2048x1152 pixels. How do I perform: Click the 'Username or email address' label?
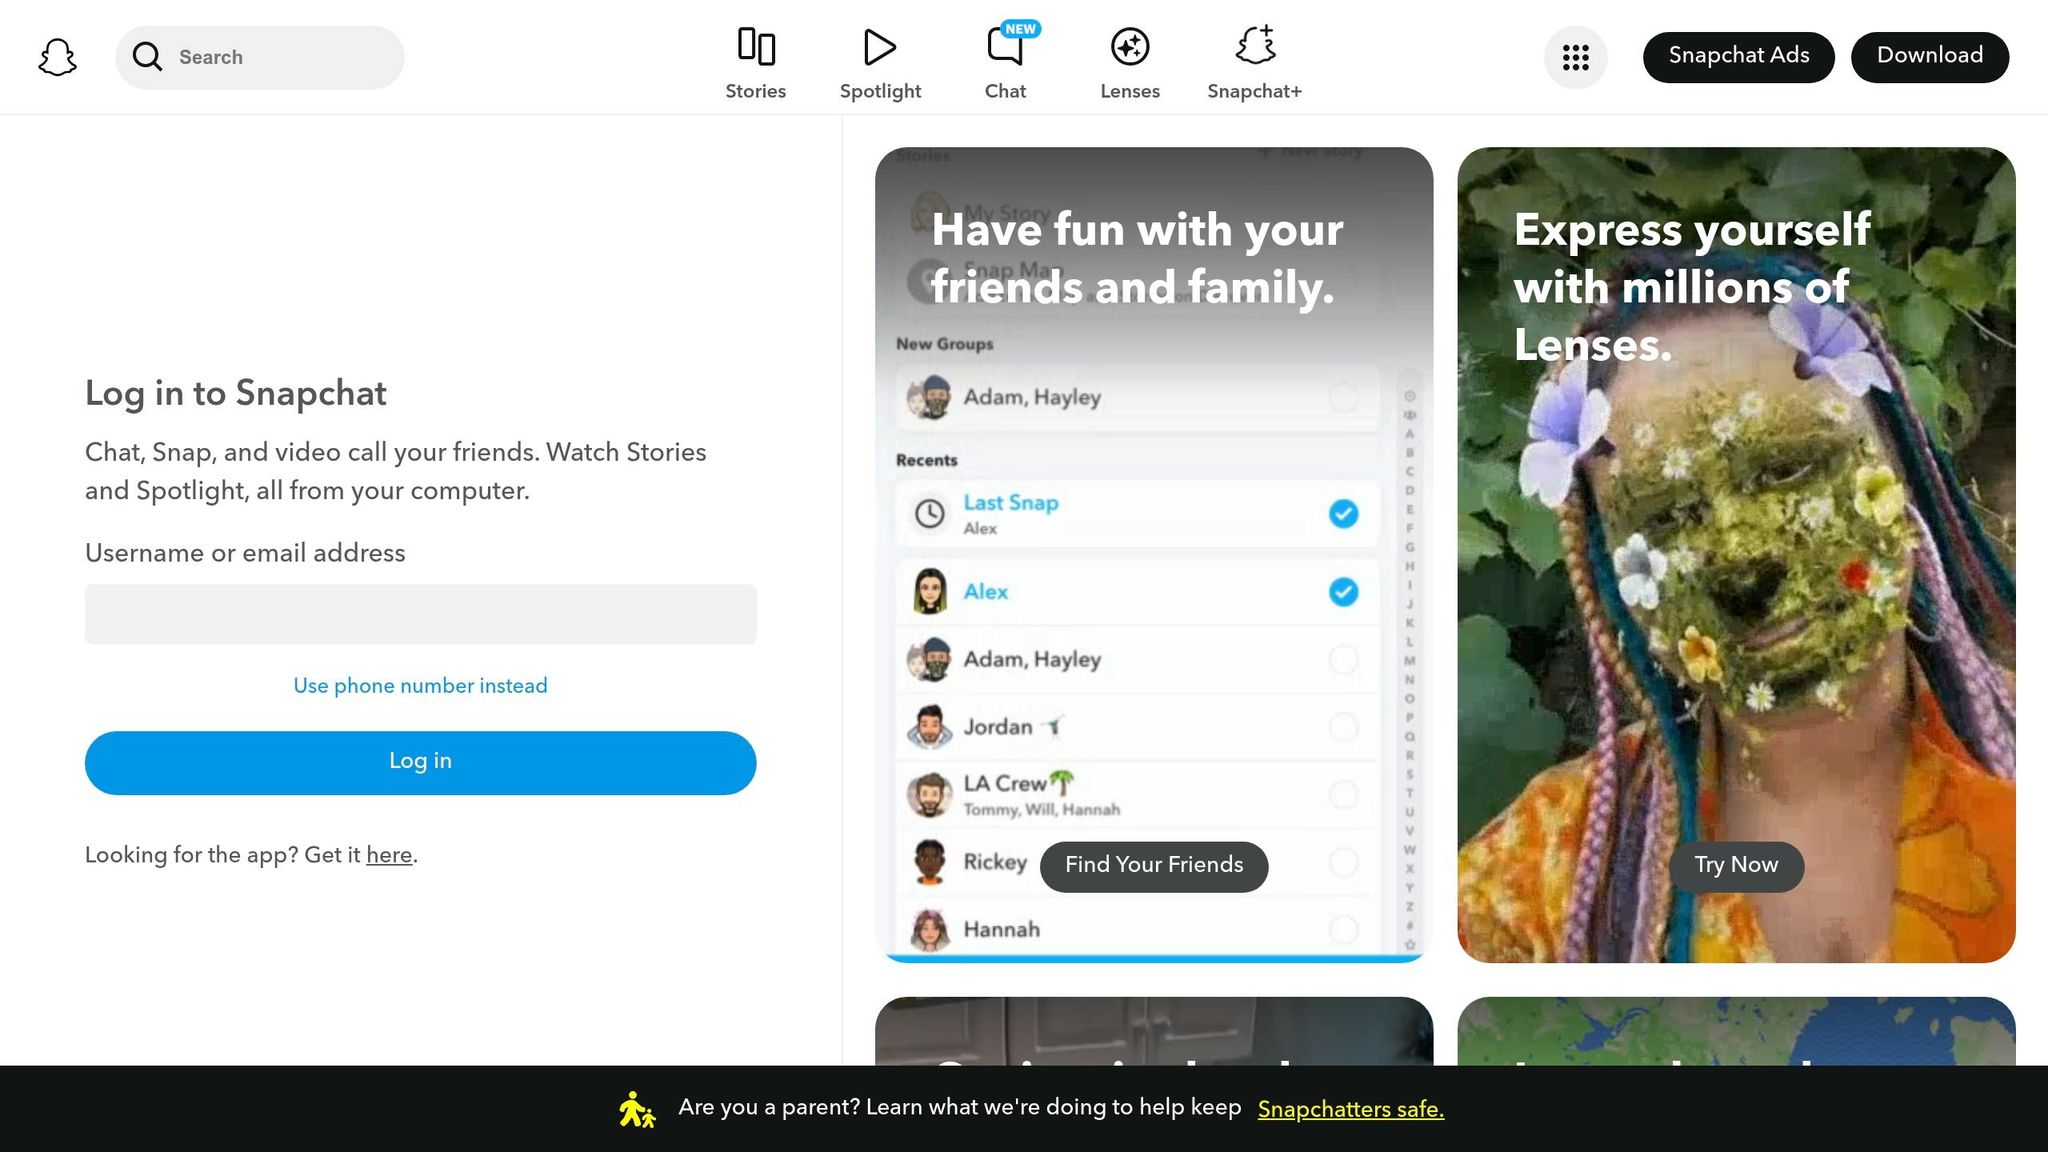[x=245, y=553]
